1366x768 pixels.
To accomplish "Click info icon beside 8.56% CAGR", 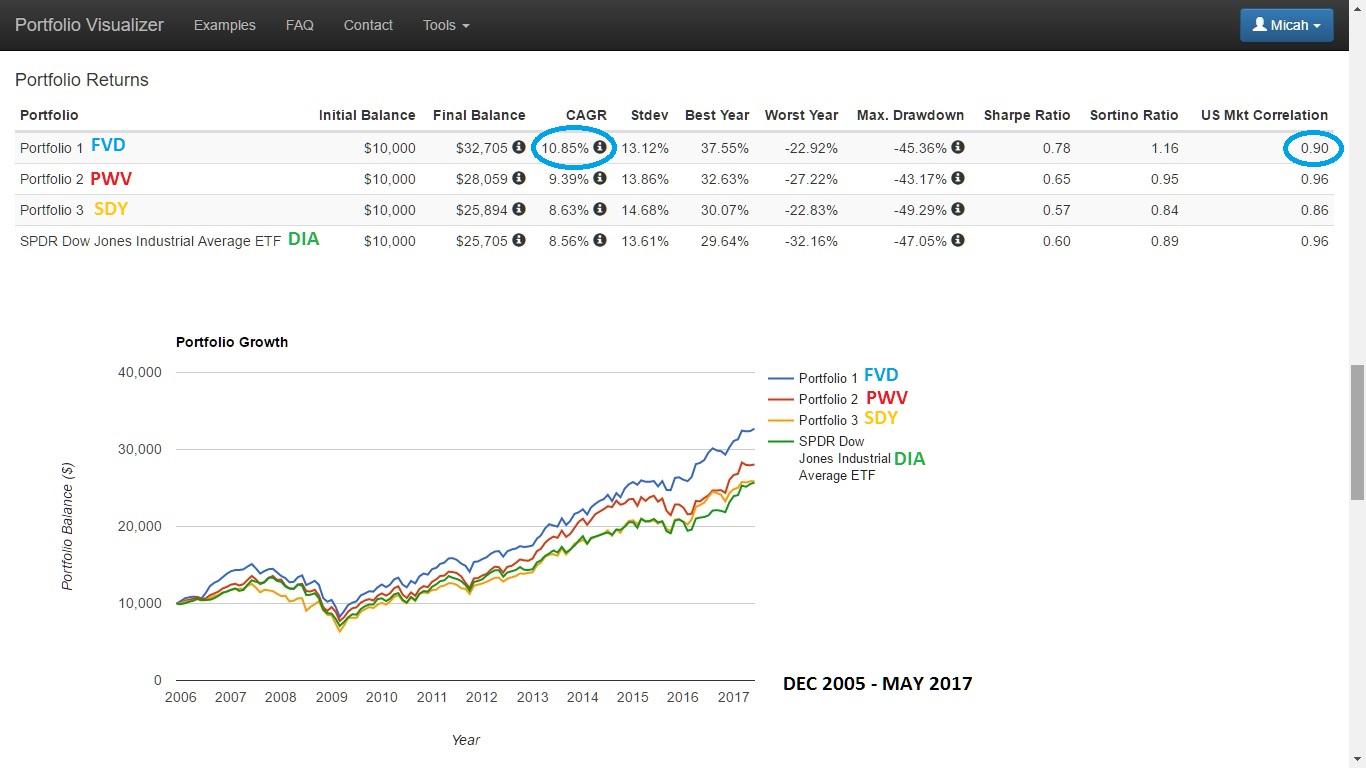I will click(600, 240).
